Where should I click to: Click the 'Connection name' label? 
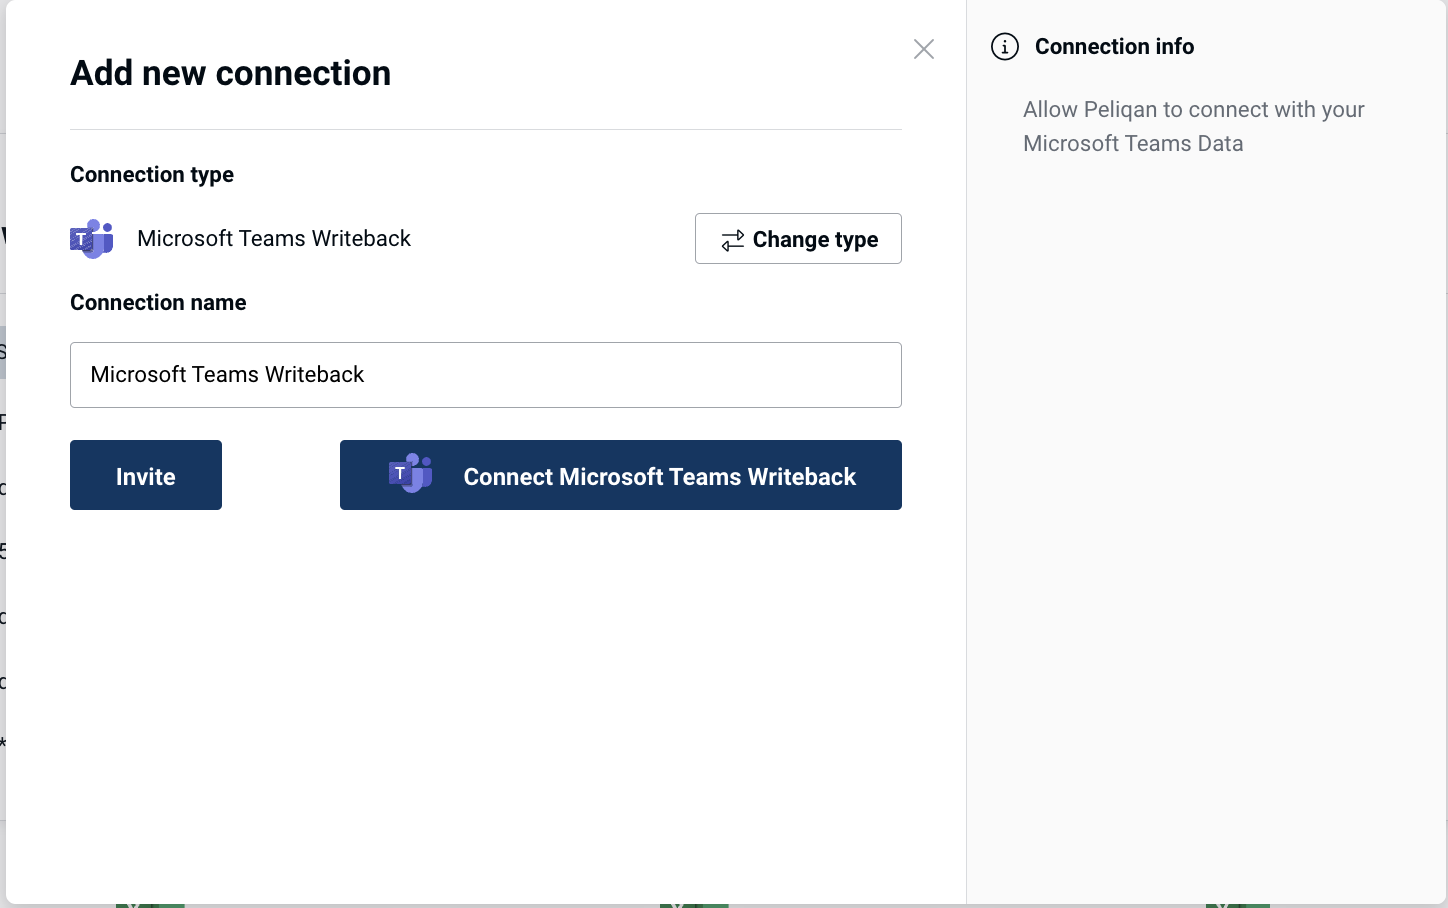coord(158,302)
